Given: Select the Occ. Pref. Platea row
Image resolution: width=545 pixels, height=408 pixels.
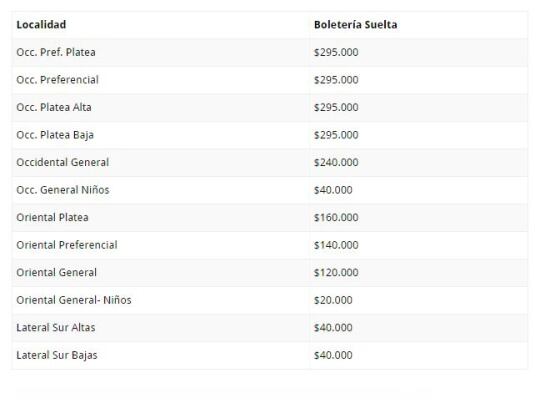Looking at the screenshot, I should pyautogui.click(x=270, y=52).
